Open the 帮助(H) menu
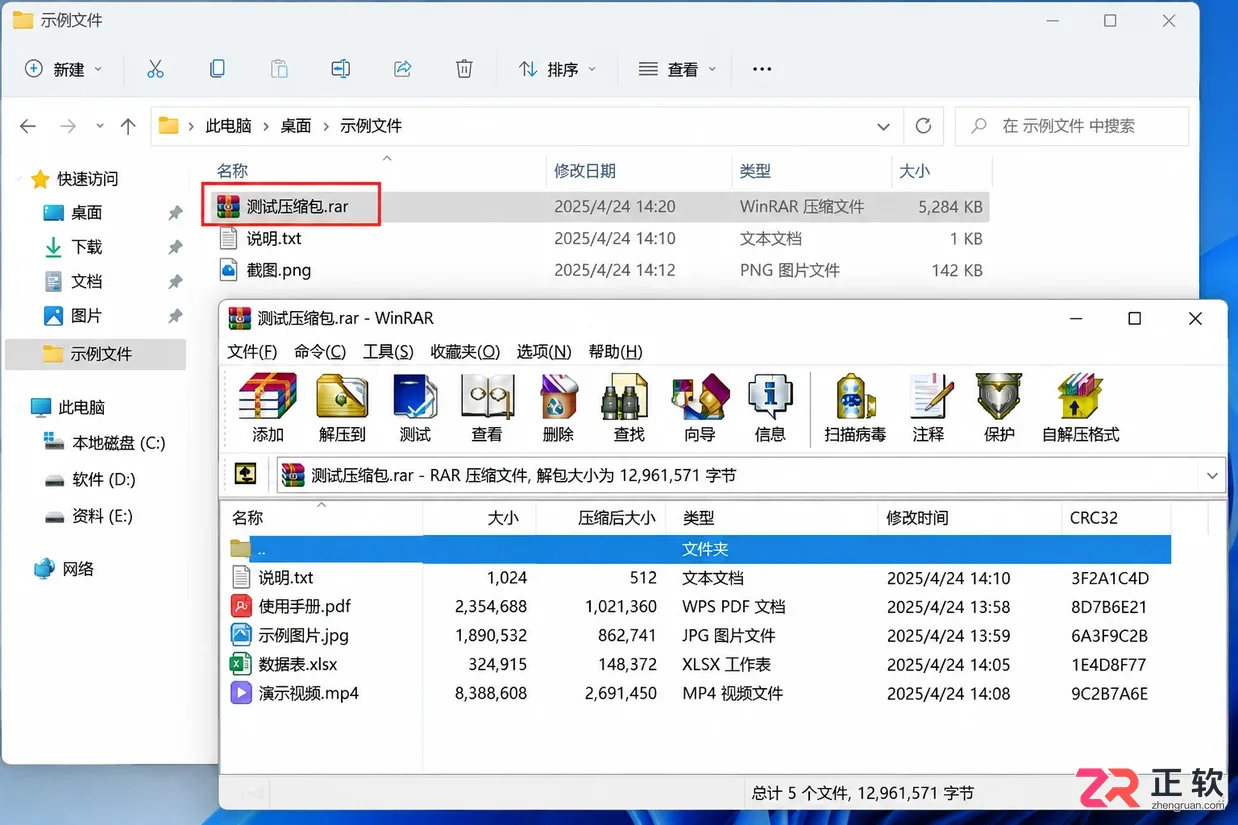The image size is (1238, 825). 615,352
